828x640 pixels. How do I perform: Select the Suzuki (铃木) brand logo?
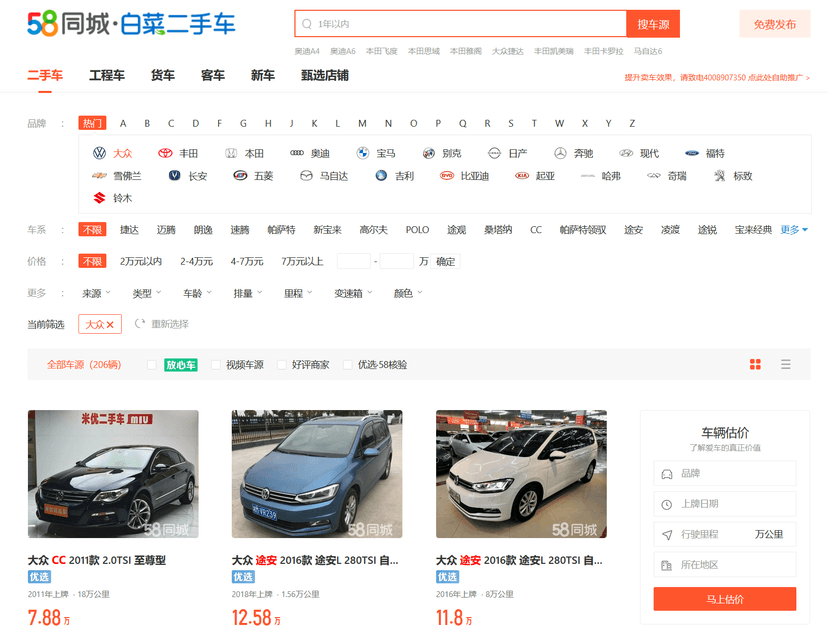tap(100, 198)
